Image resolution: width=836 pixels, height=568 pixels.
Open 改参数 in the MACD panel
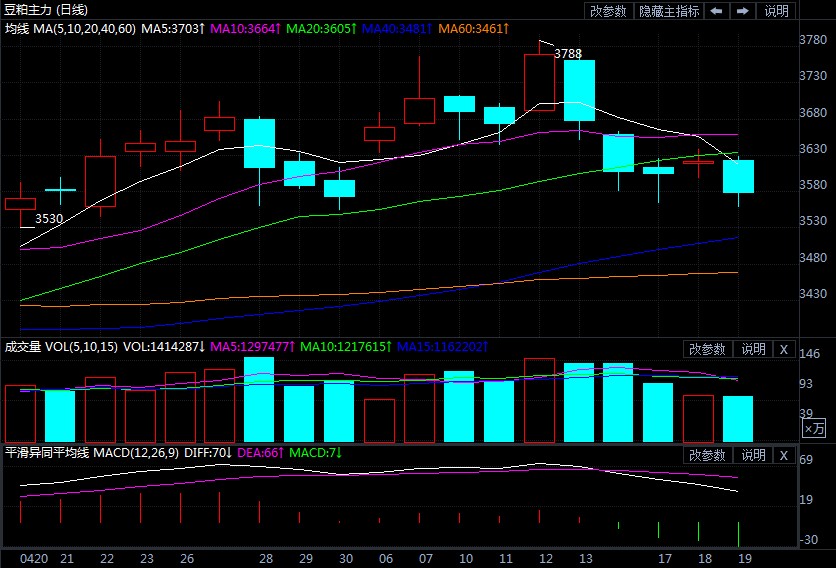[708, 453]
